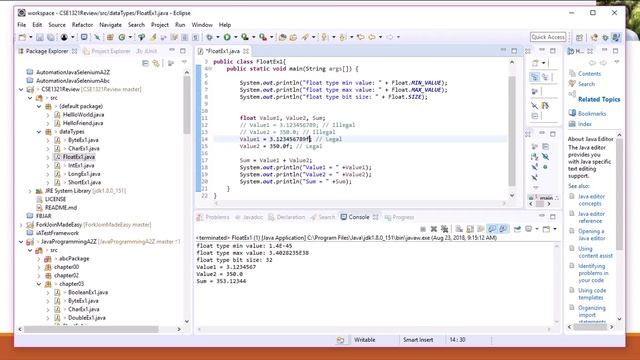Viewport: 640px width, 360px height.
Task: Open Using code templates help link
Action: (592, 294)
